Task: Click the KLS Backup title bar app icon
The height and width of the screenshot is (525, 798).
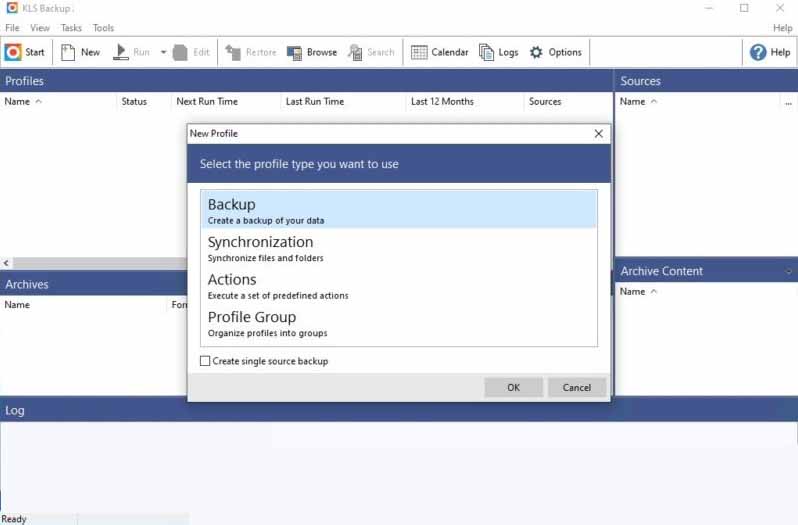Action: pyautogui.click(x=12, y=8)
